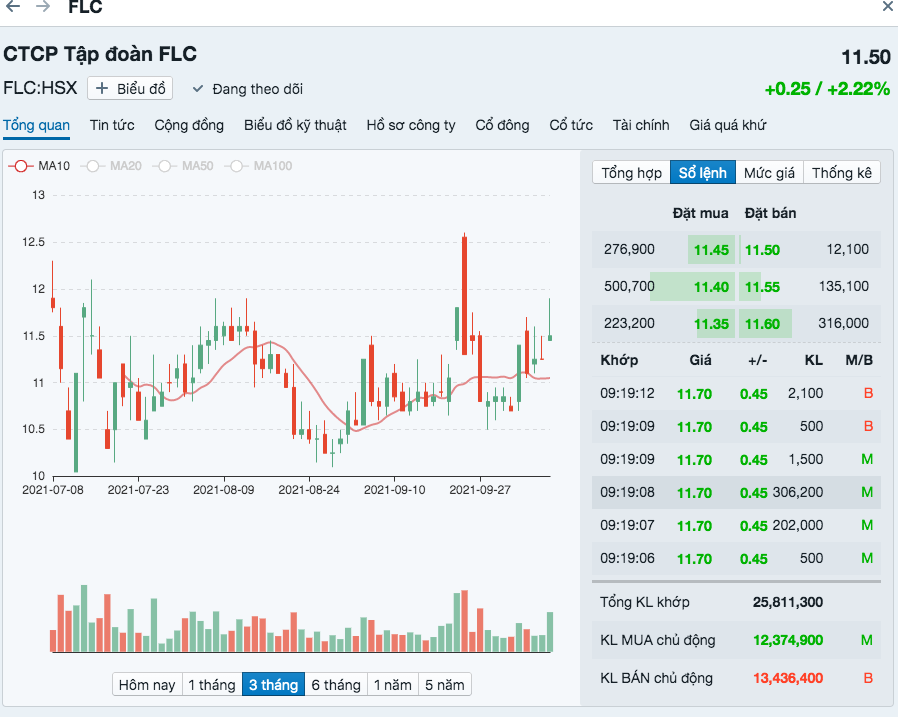Select trade row at 09:19:08
This screenshot has width=898, height=717.
click(x=736, y=493)
